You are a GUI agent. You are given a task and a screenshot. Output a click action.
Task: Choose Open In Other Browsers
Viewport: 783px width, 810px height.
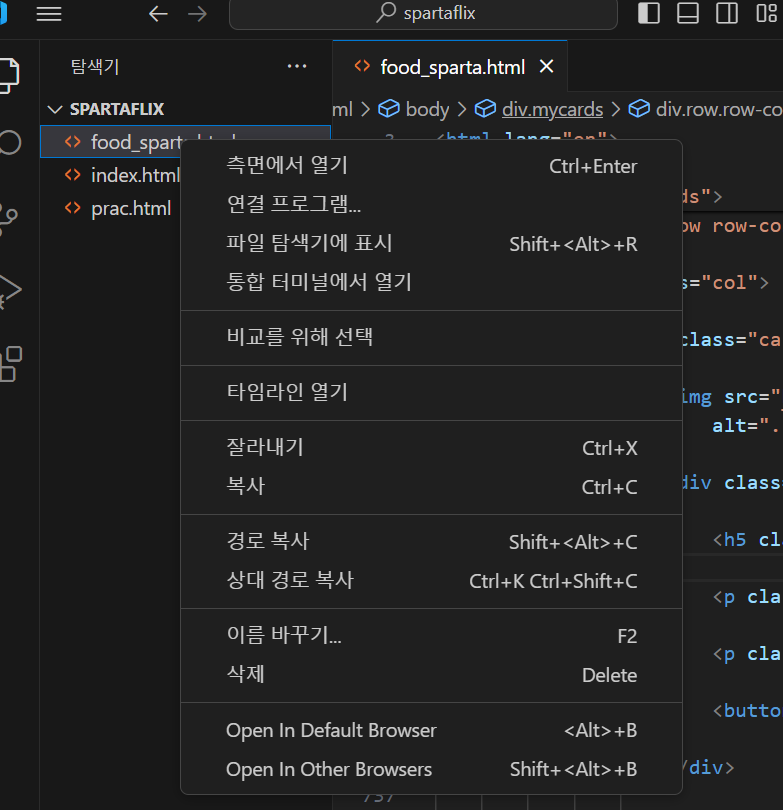(x=431, y=769)
